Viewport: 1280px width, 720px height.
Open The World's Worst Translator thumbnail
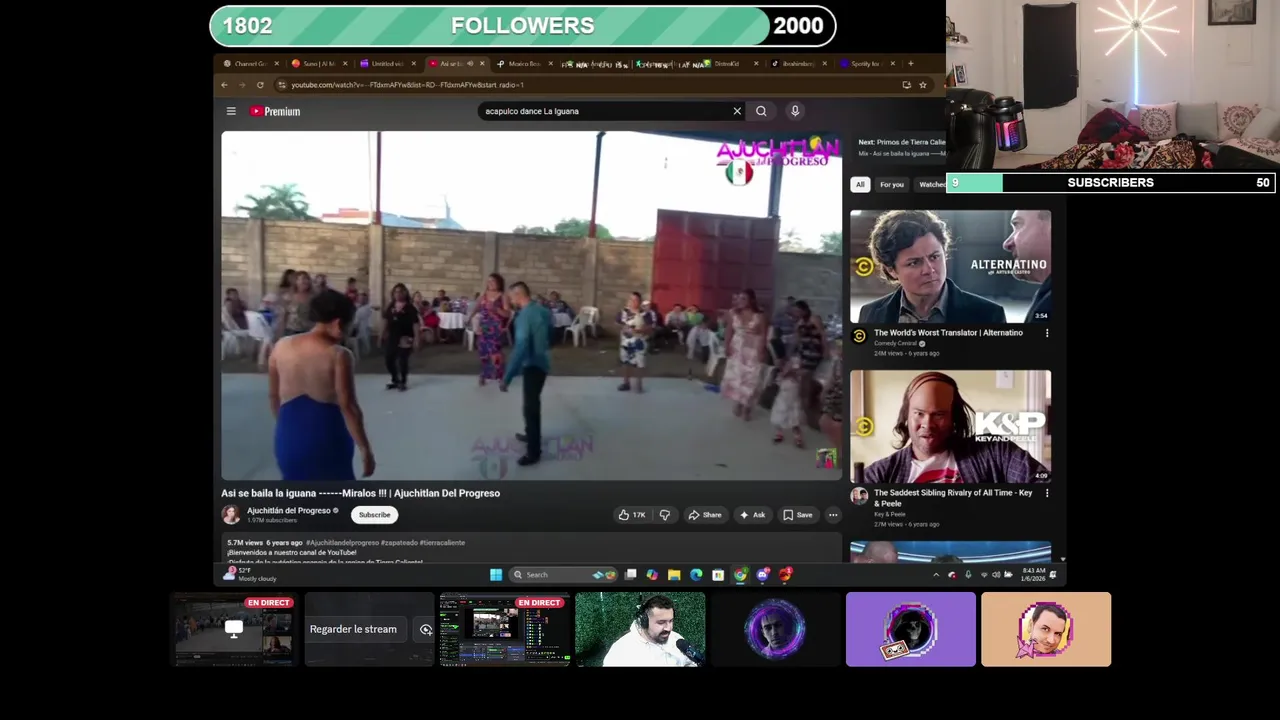[x=950, y=266]
